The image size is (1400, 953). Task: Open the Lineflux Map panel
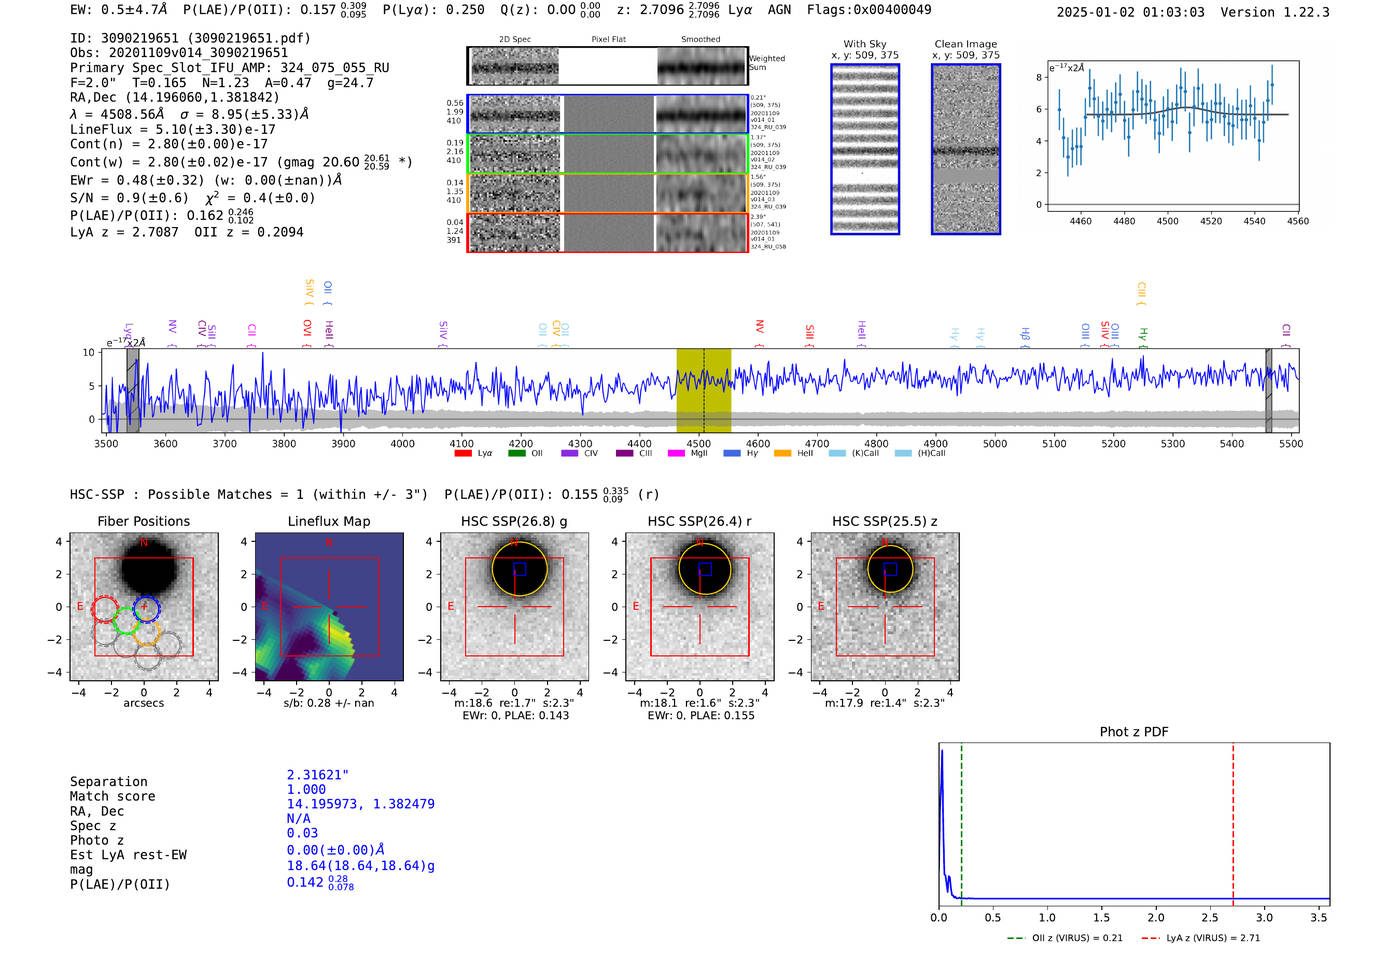[x=329, y=607]
